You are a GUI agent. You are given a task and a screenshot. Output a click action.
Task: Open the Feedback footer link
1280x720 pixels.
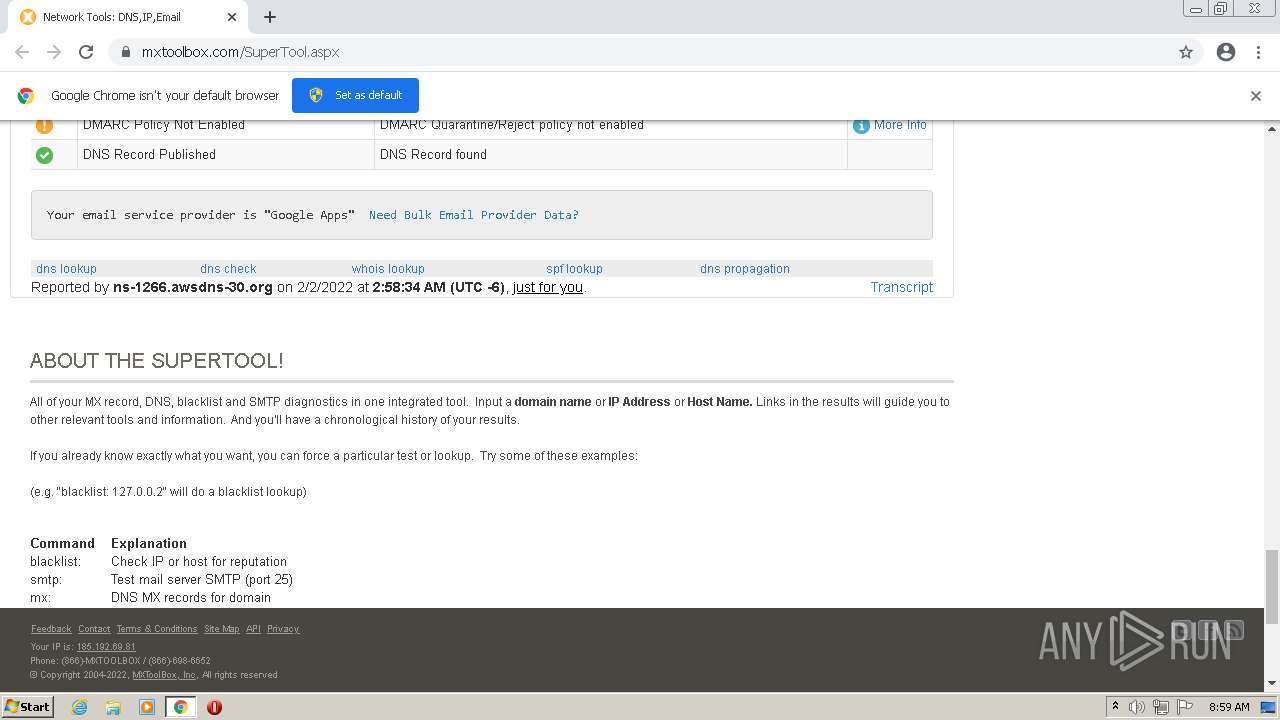point(51,629)
